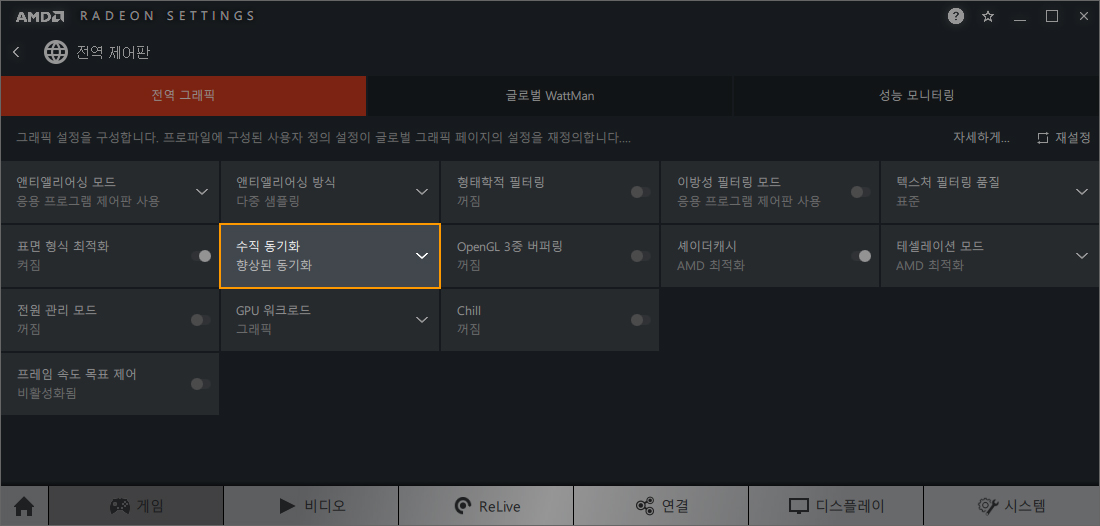Click 자세하게... for more details
This screenshot has height=526, width=1100.
(x=981, y=138)
